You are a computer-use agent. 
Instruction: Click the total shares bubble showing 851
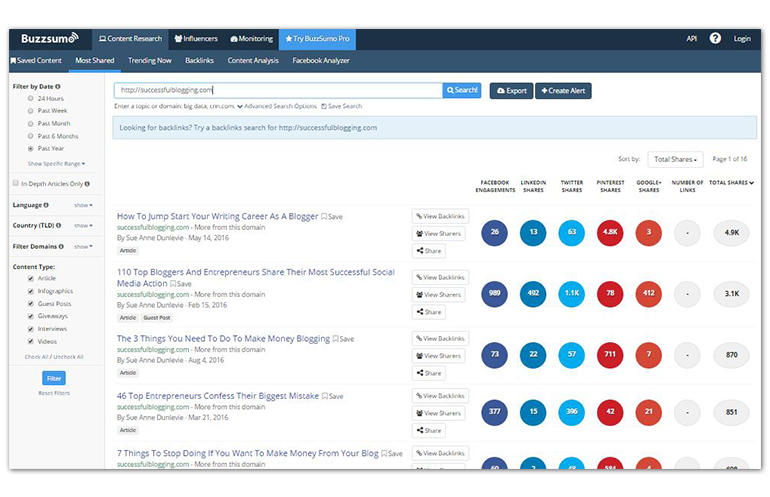[x=731, y=412]
